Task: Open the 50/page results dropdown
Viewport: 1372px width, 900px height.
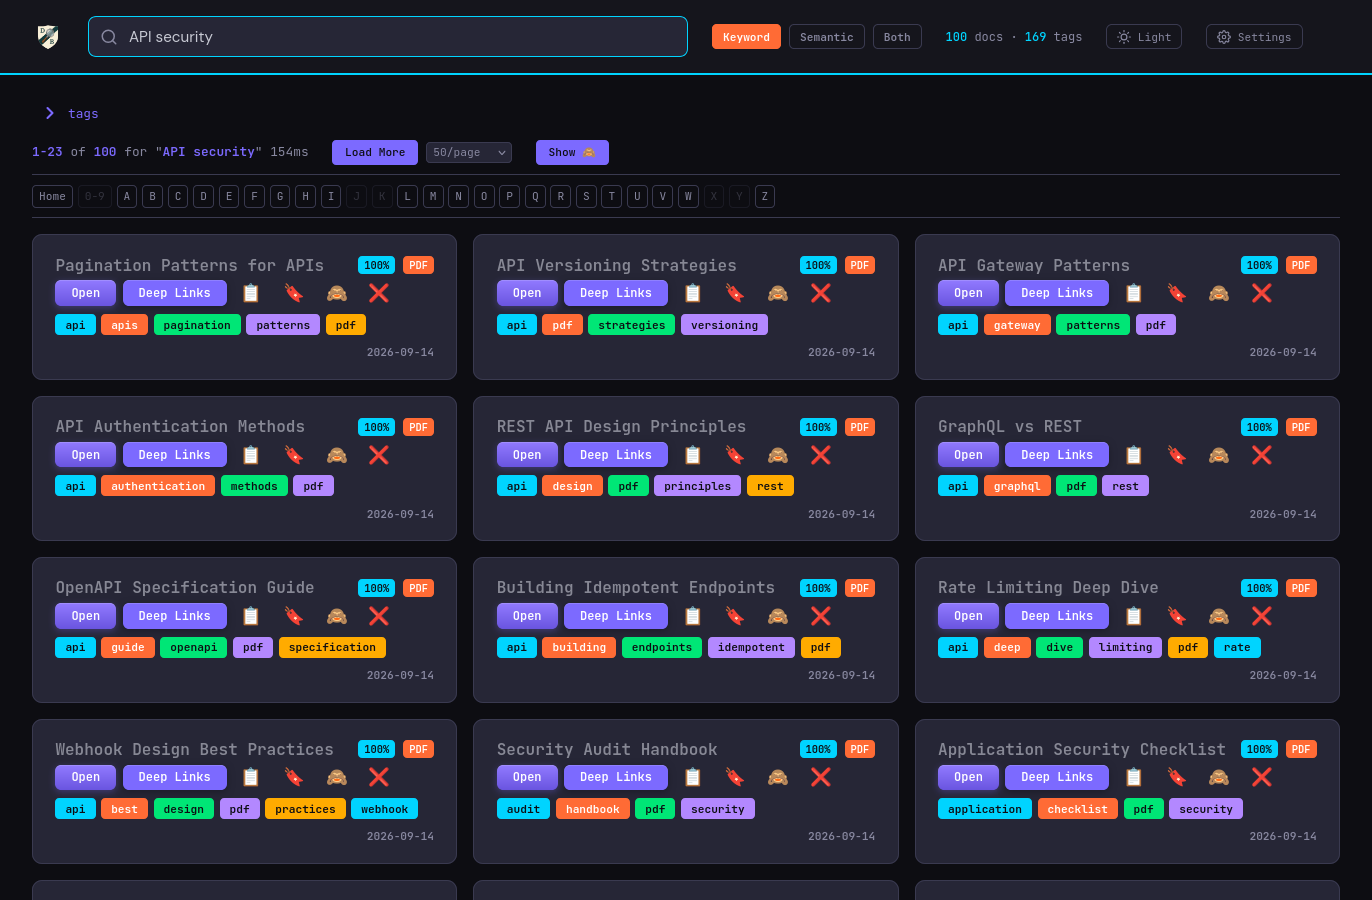Action: click(469, 152)
